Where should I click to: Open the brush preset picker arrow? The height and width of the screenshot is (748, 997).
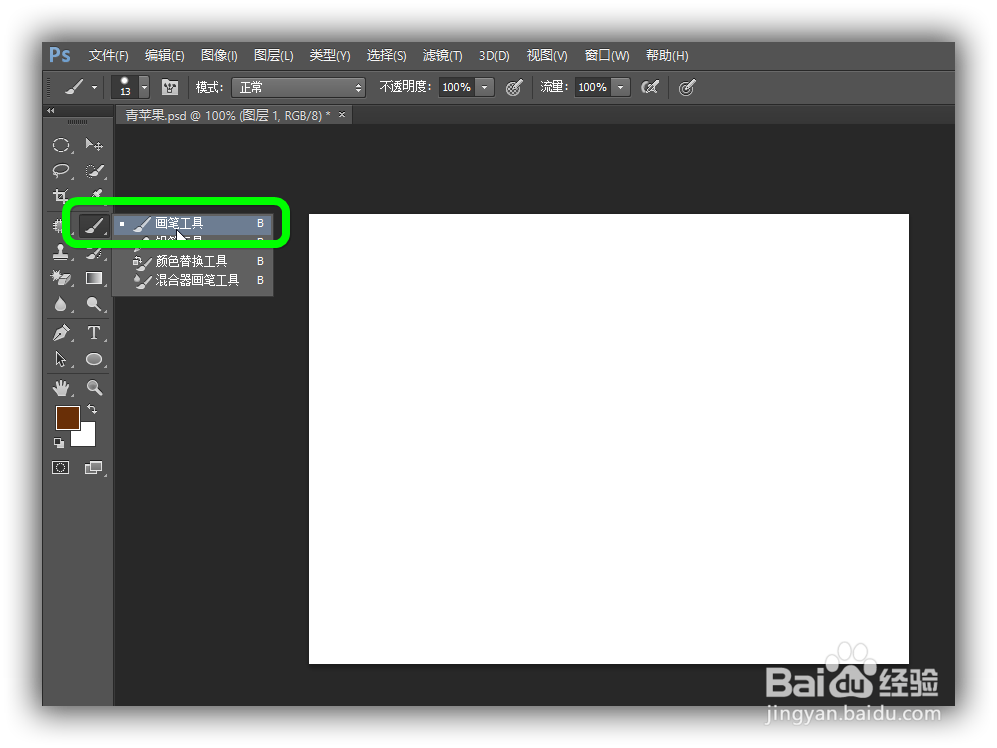pyautogui.click(x=144, y=87)
